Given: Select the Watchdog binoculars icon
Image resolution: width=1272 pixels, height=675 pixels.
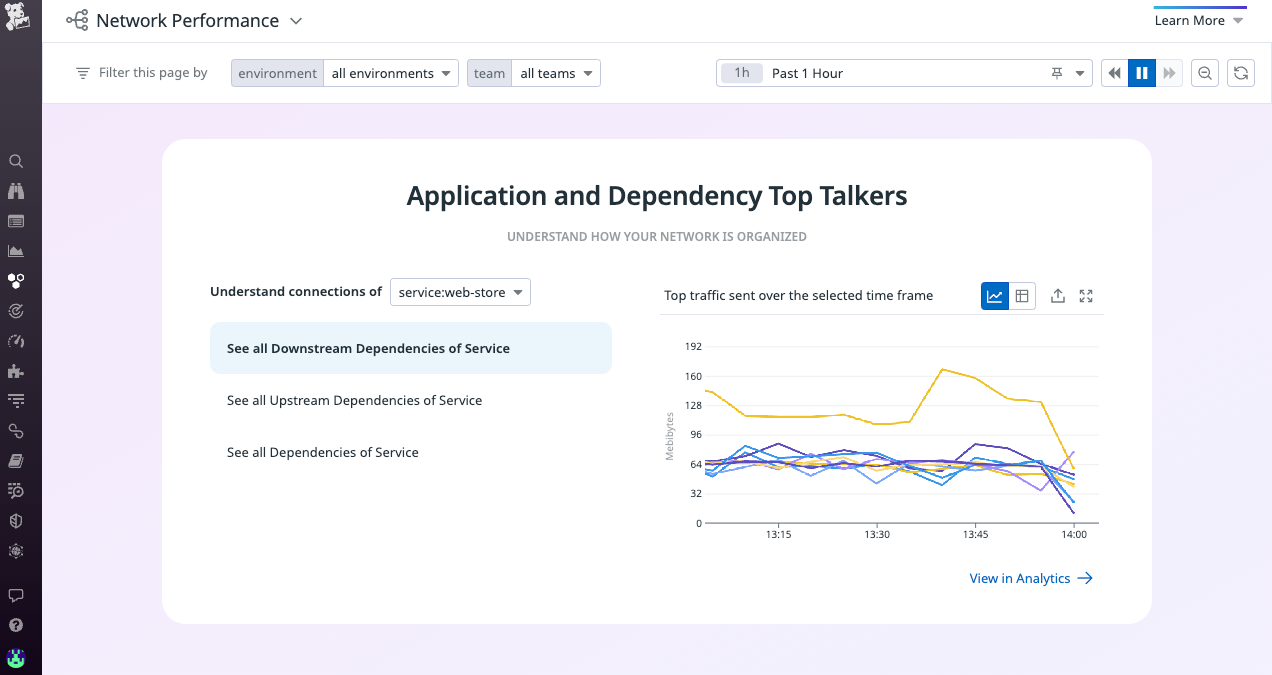Looking at the screenshot, I should (x=15, y=190).
